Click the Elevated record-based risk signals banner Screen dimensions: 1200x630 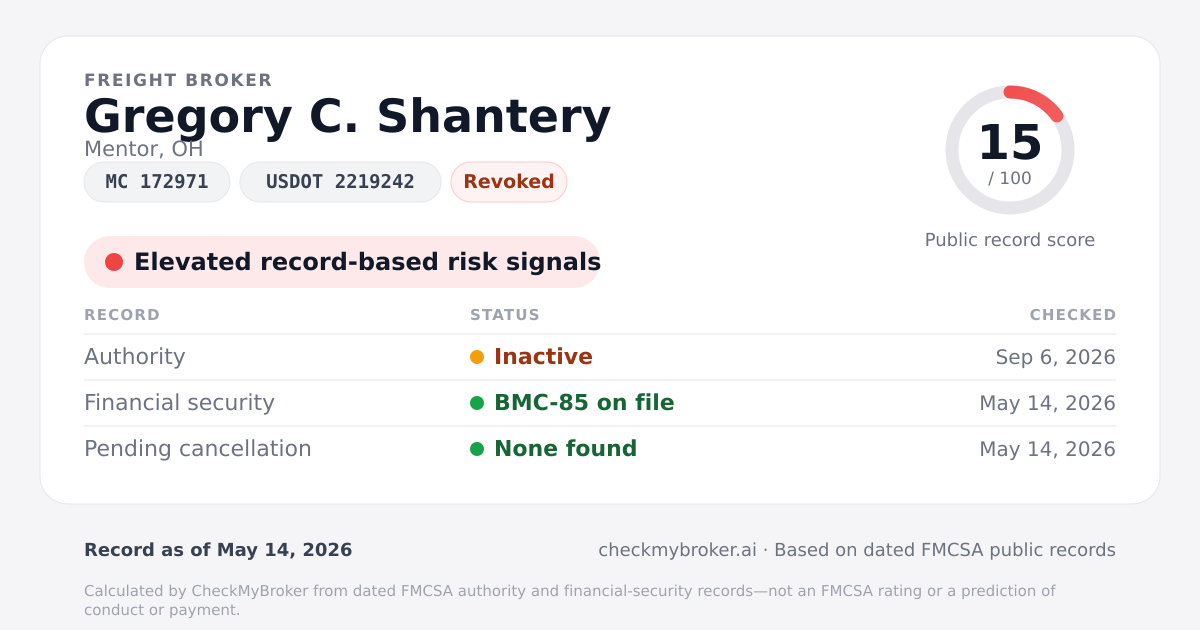tap(342, 262)
